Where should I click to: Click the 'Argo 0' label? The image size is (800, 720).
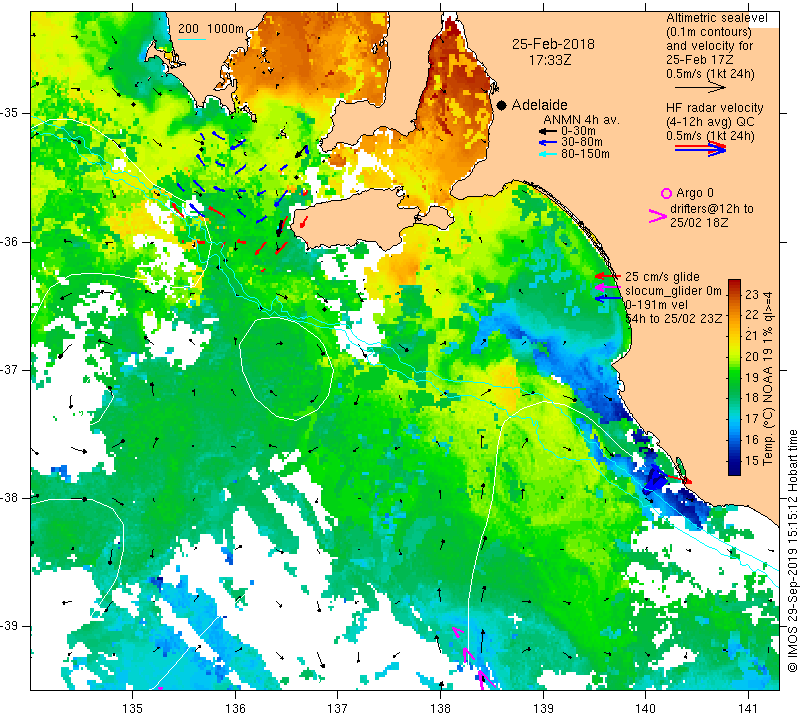(x=695, y=193)
